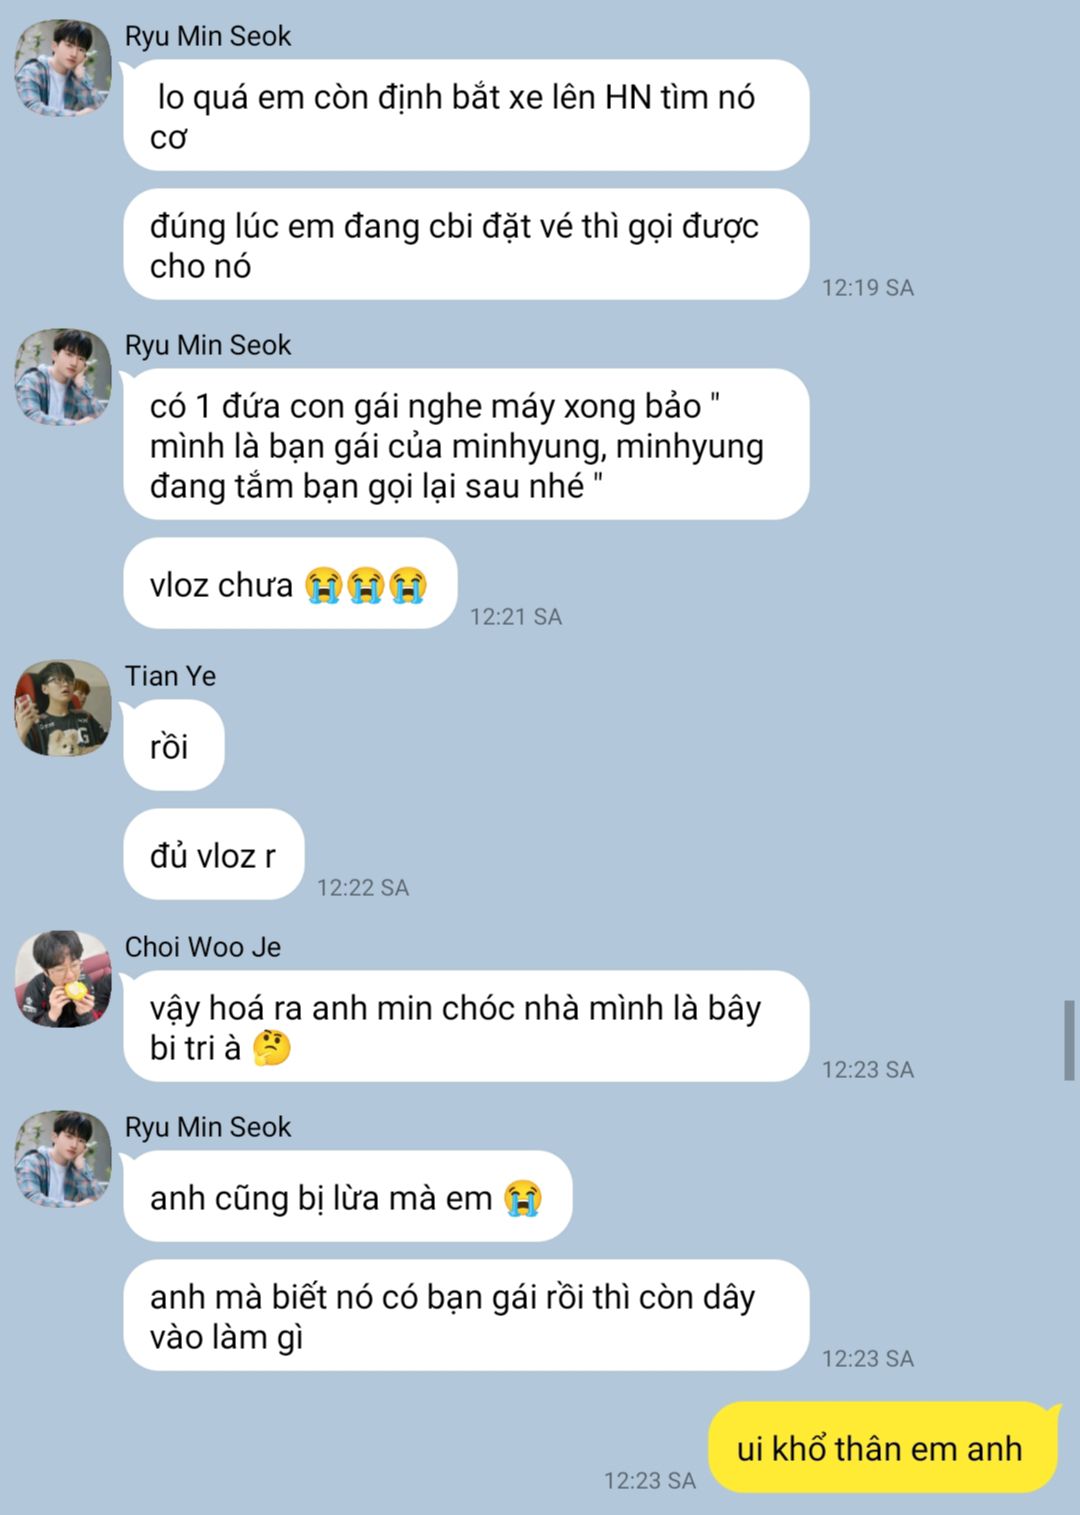Tap the 'vậy hoá ra anh min chóc' bubble
Screen dimensions: 1080x1515
point(466,1027)
